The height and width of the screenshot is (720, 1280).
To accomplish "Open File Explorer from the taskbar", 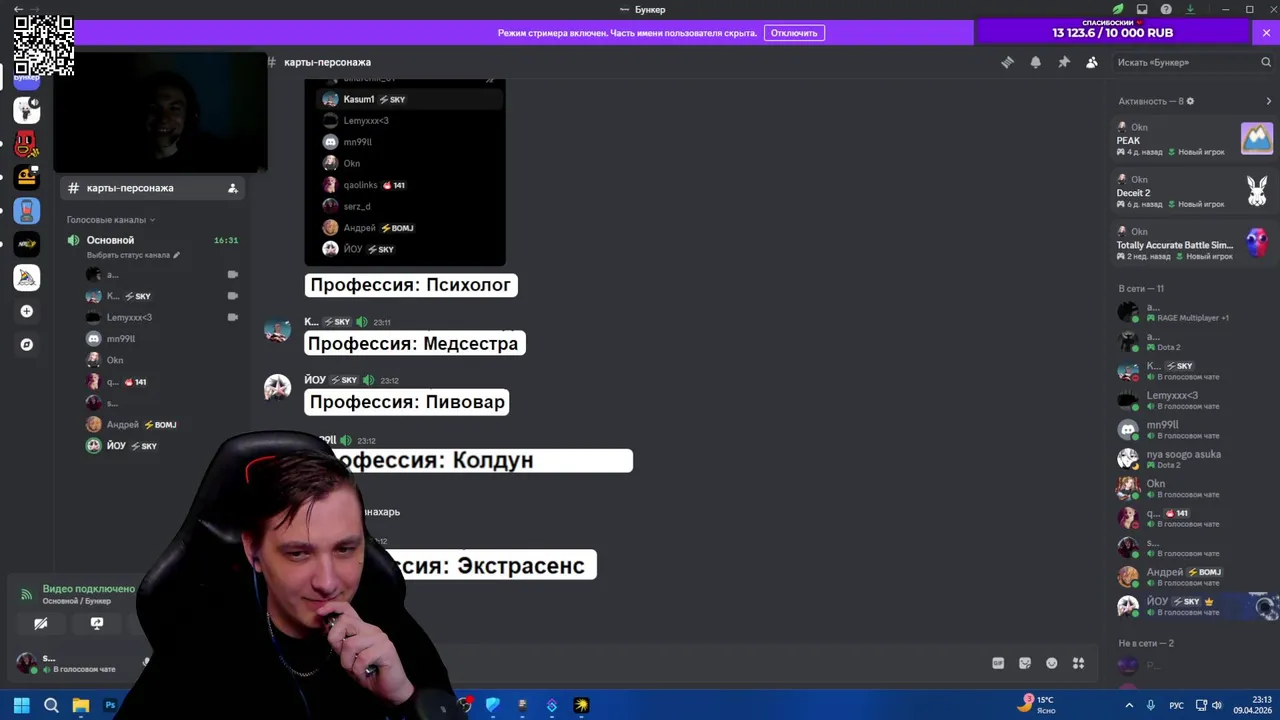I will tap(81, 705).
